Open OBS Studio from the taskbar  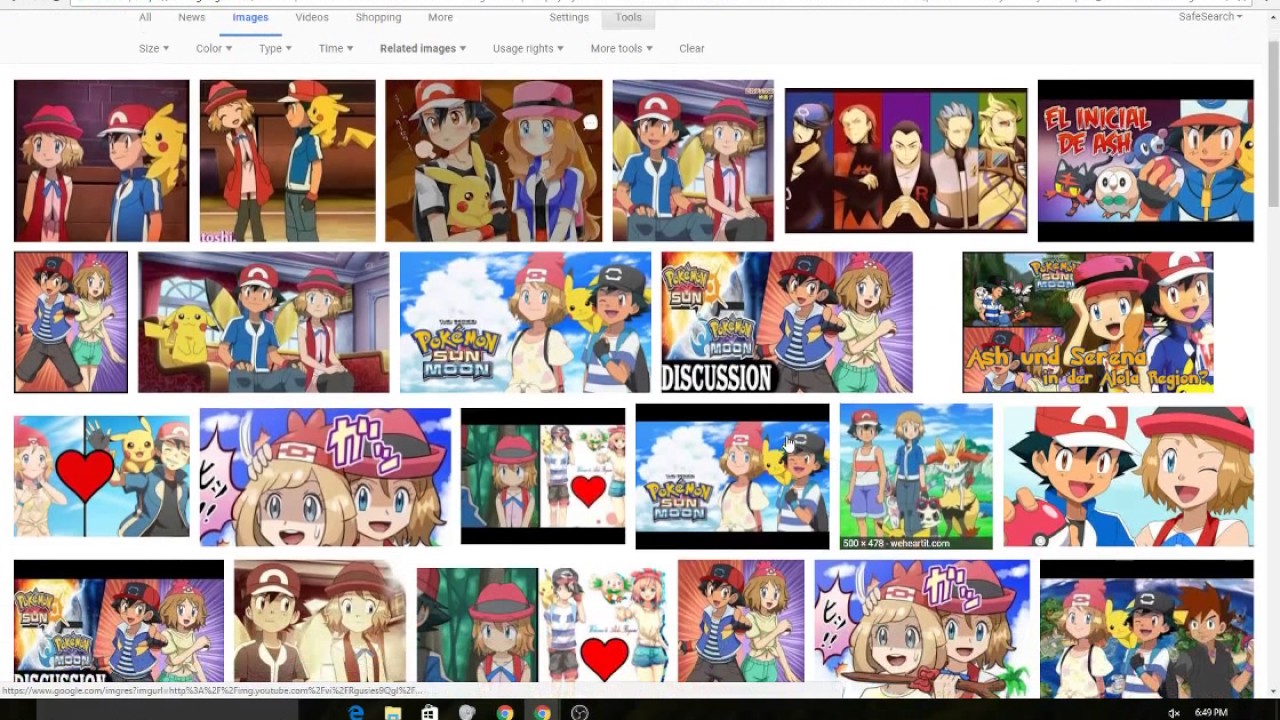(580, 712)
